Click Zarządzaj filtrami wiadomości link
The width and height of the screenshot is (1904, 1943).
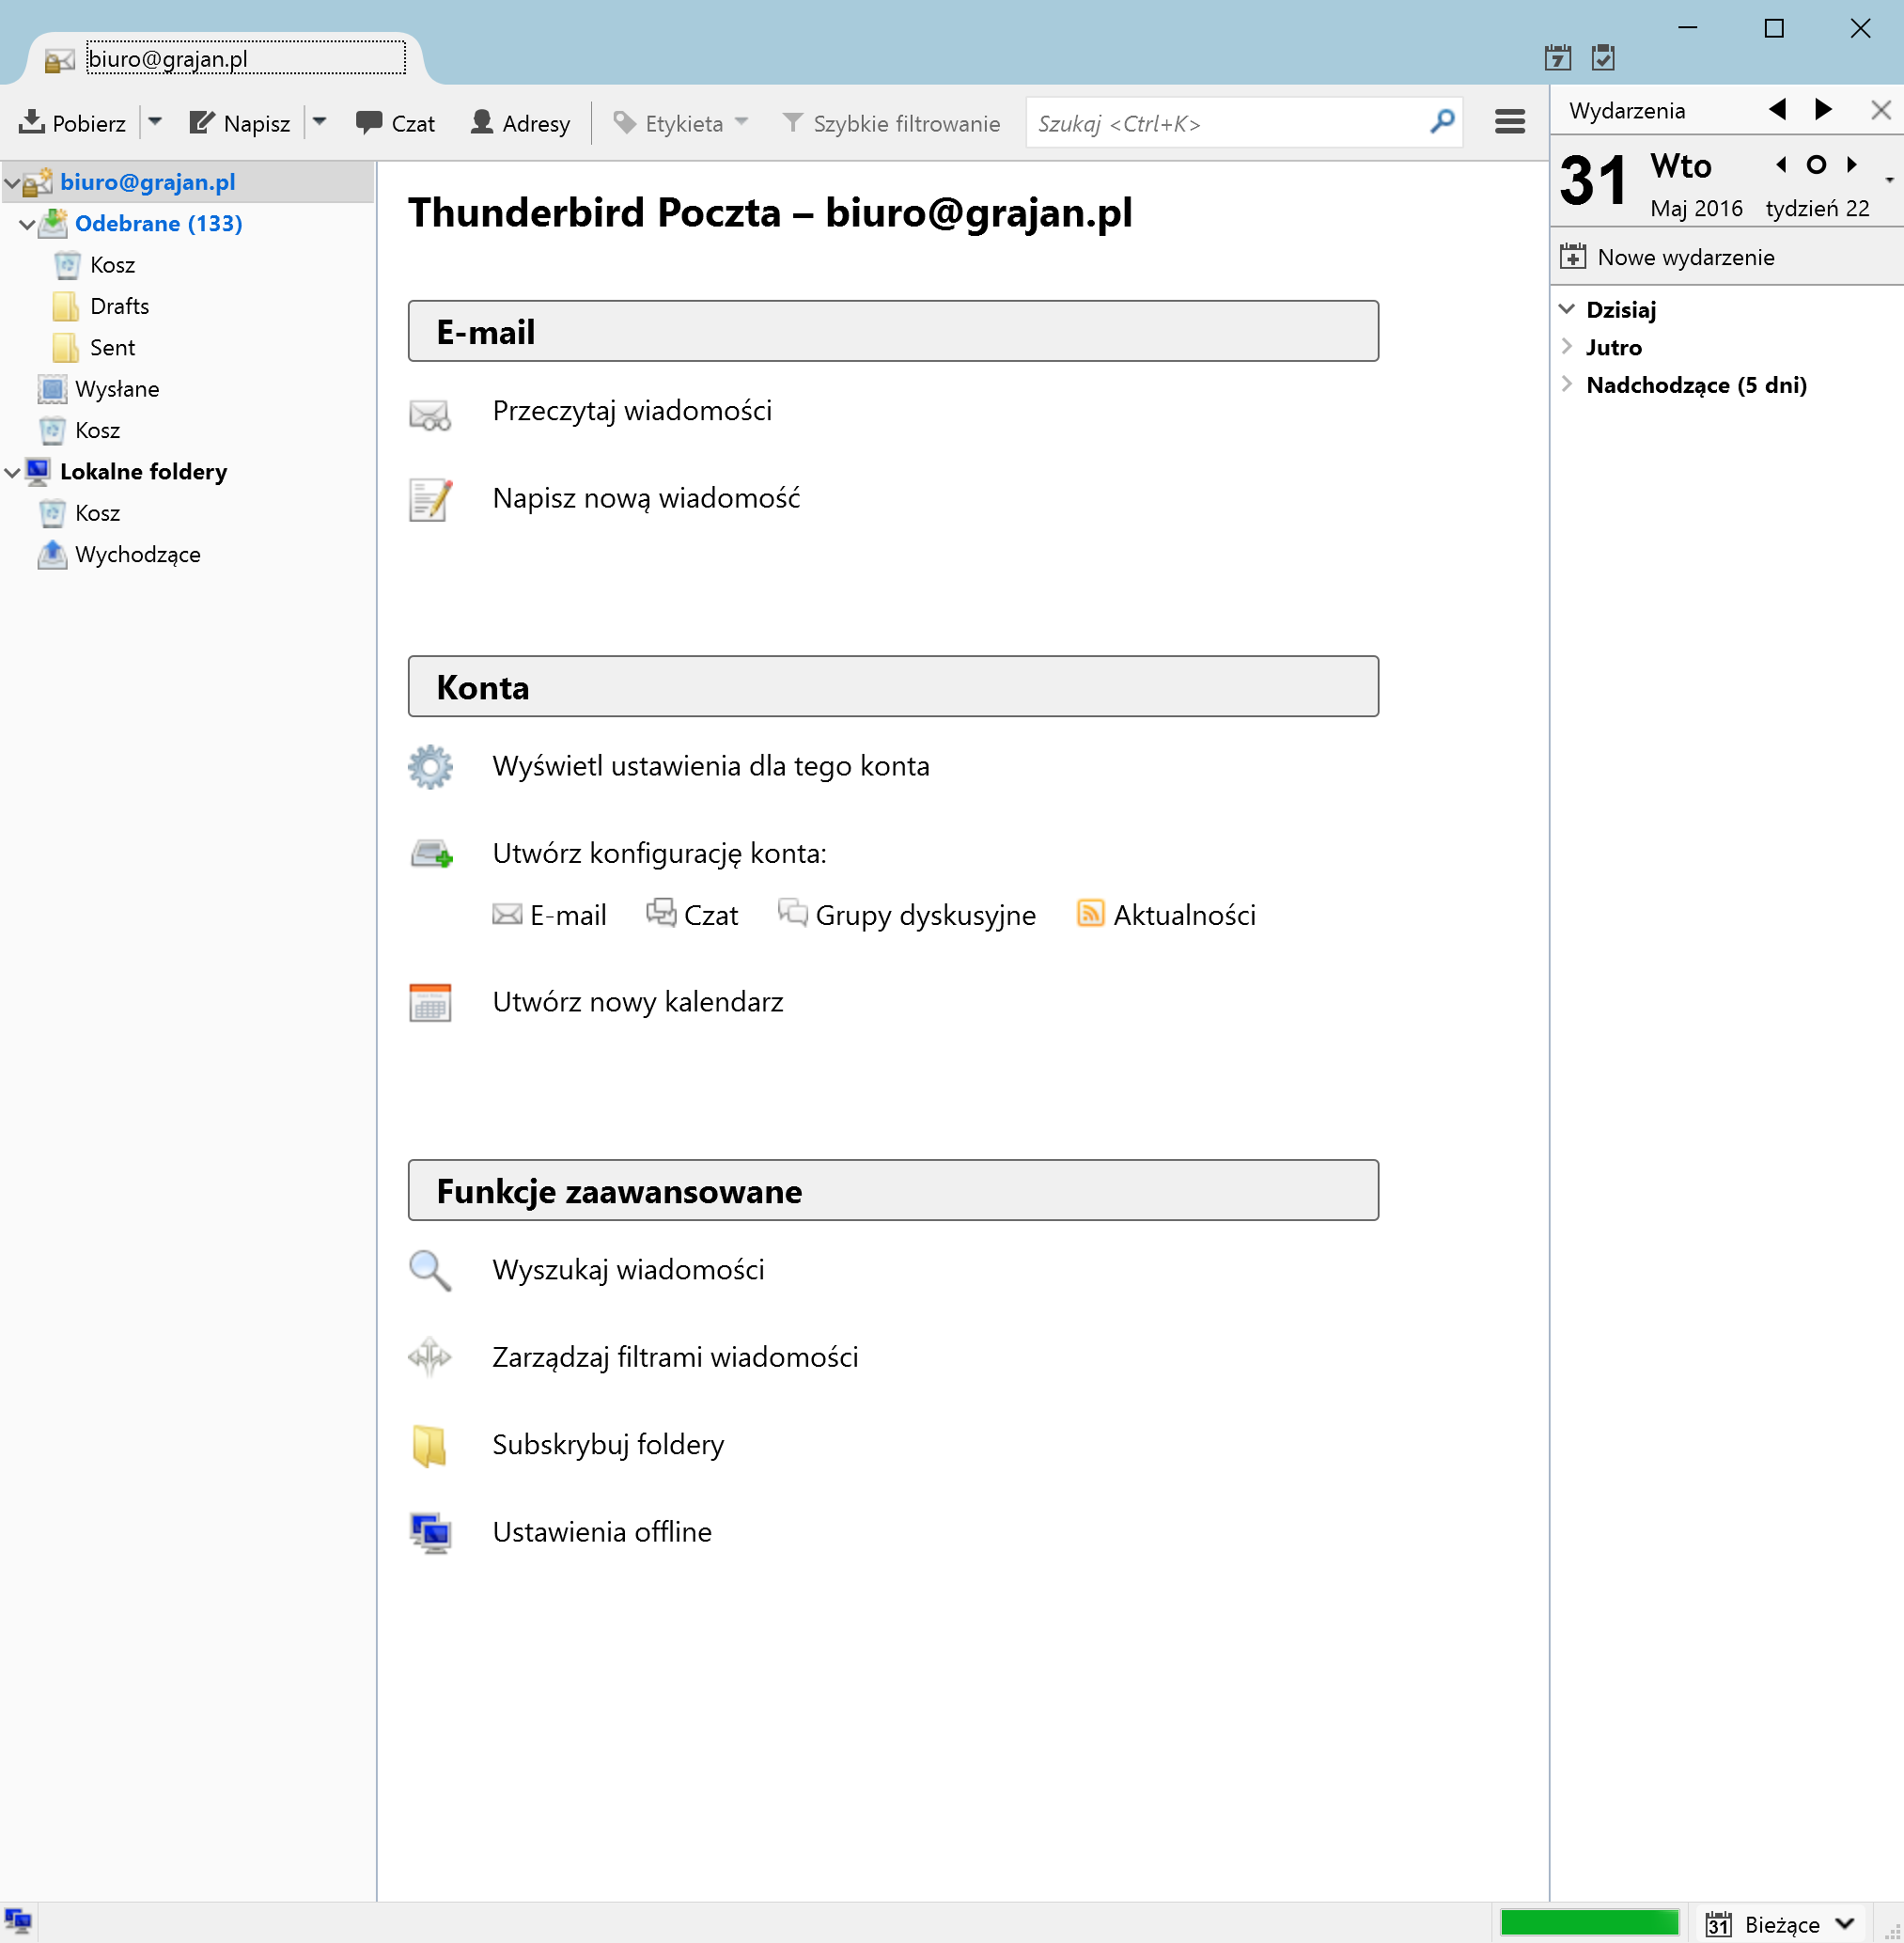675,1358
